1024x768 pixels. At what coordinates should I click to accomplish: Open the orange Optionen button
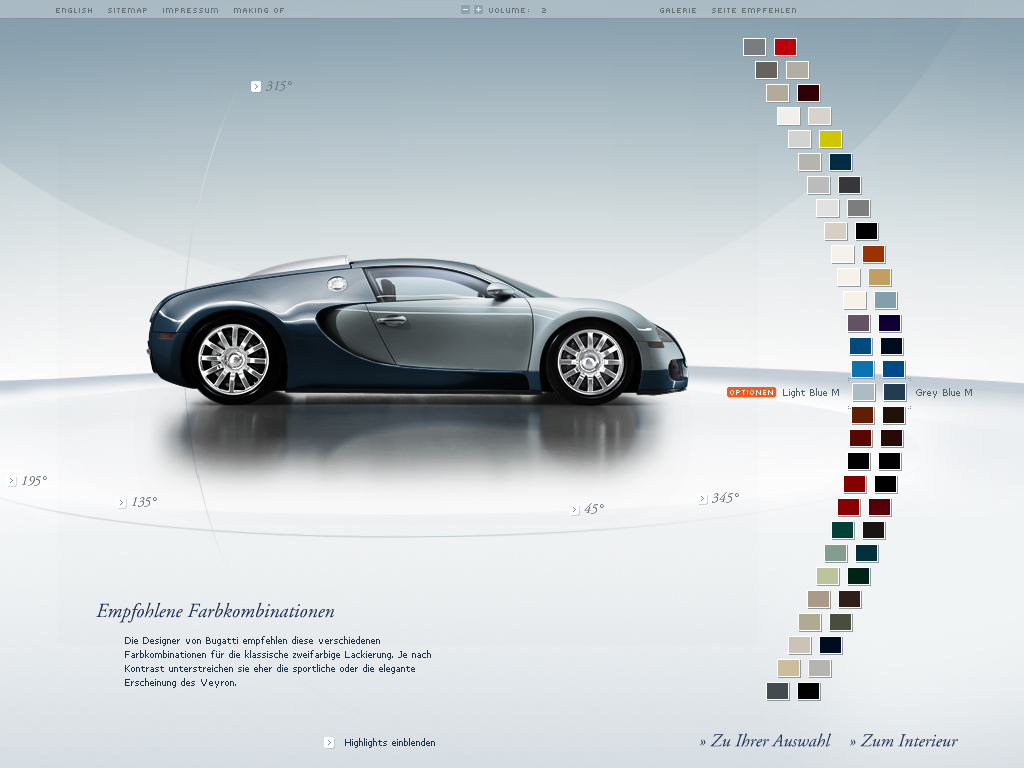pyautogui.click(x=751, y=393)
